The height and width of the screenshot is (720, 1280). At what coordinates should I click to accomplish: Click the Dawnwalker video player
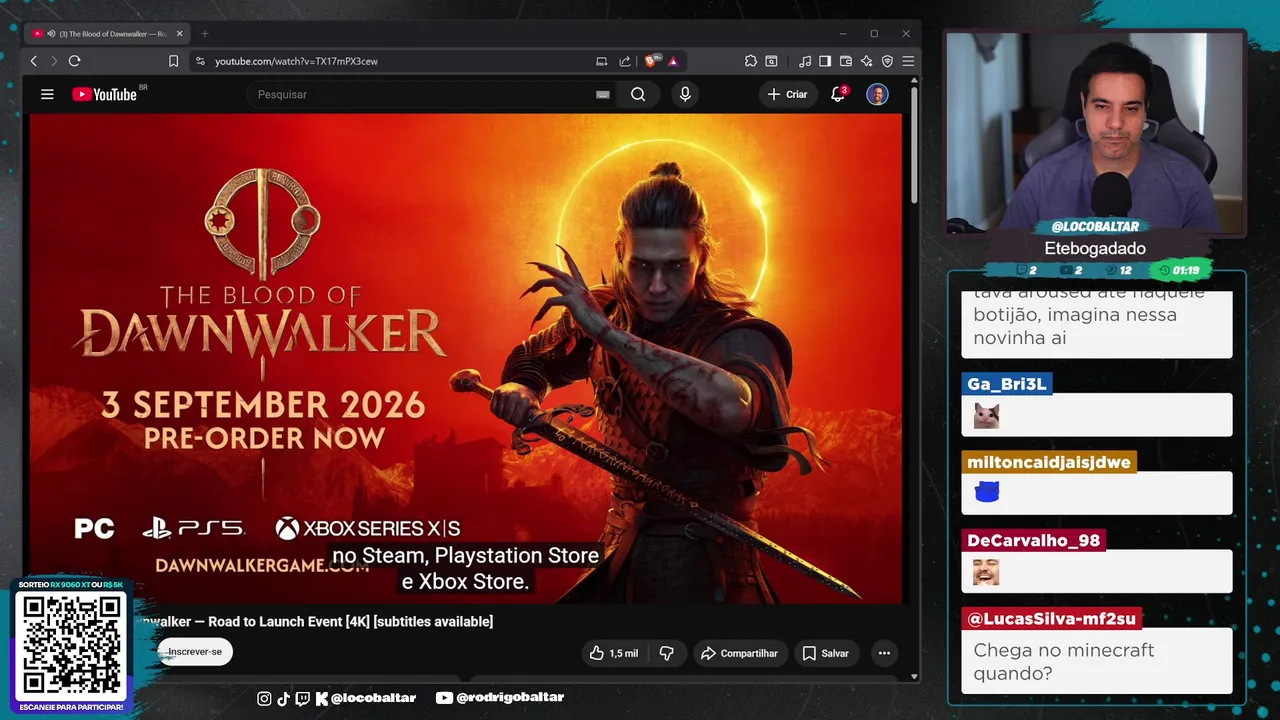click(465, 358)
